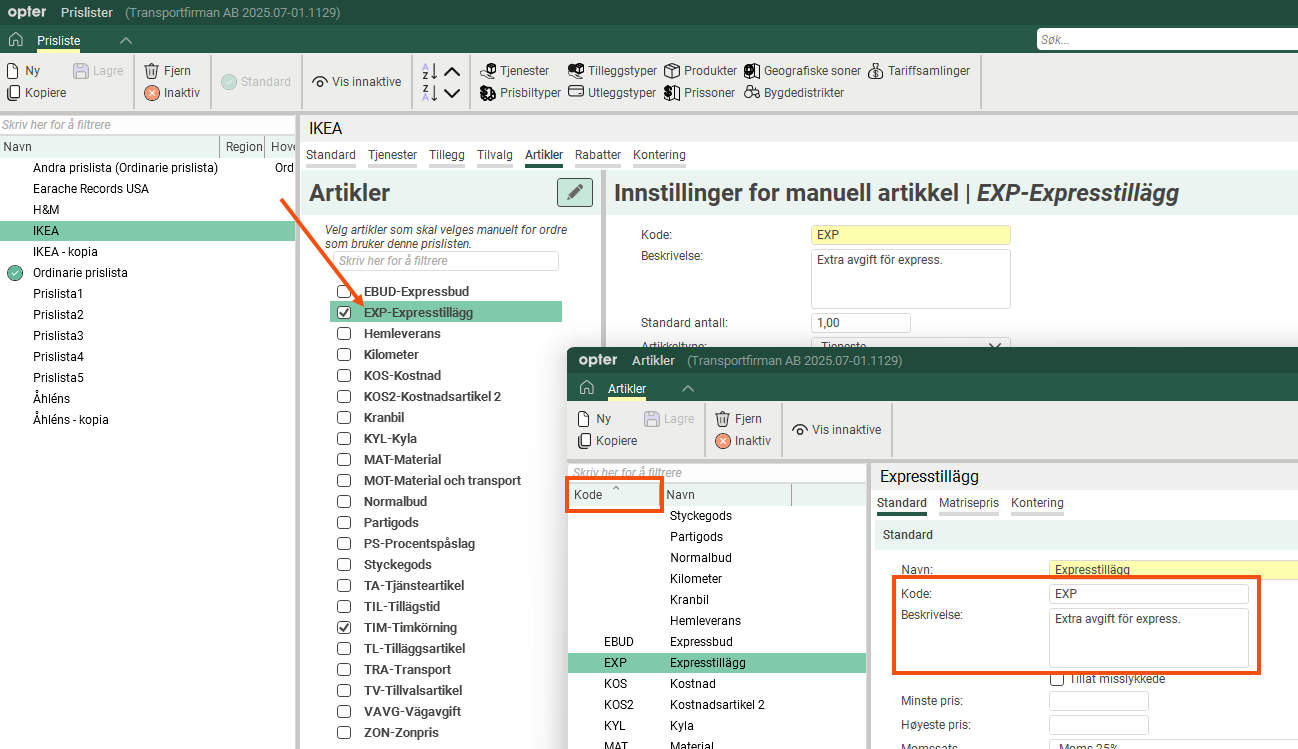Viewport: 1298px width, 749px height.
Task: Switch to the Rabatter tab
Action: click(x=598, y=155)
